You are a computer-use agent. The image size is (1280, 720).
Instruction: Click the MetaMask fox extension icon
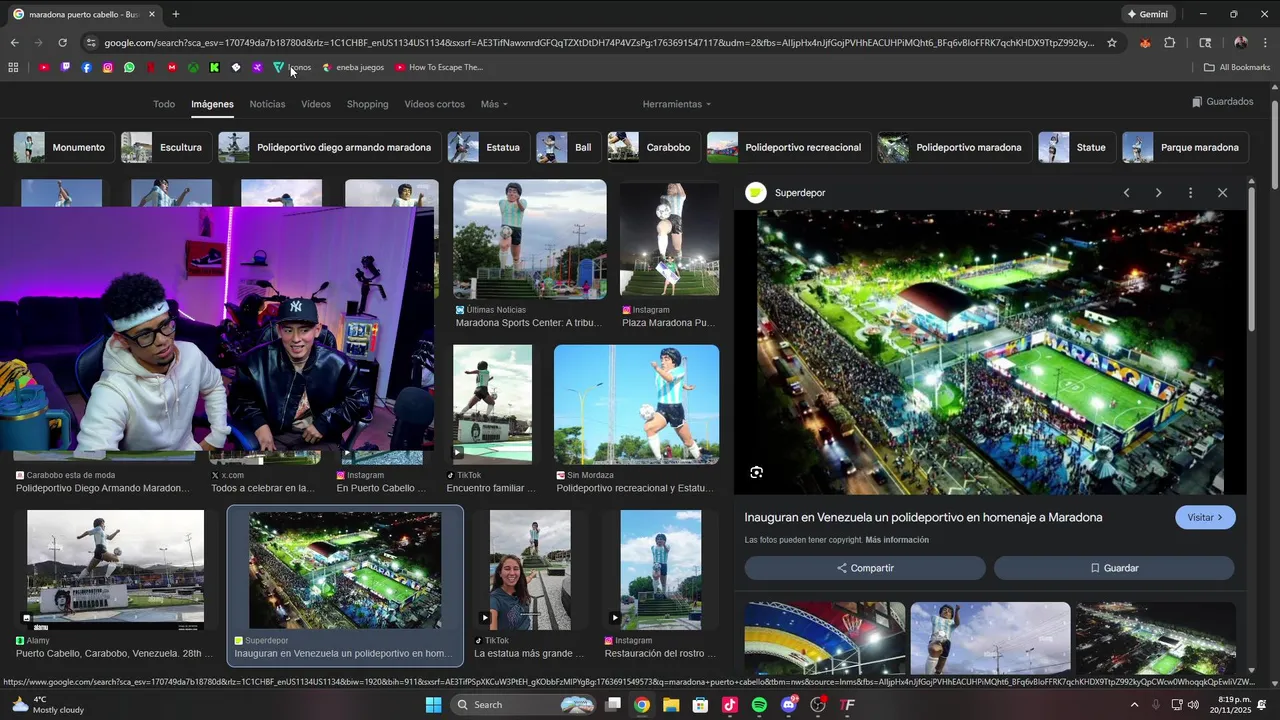coord(1145,43)
